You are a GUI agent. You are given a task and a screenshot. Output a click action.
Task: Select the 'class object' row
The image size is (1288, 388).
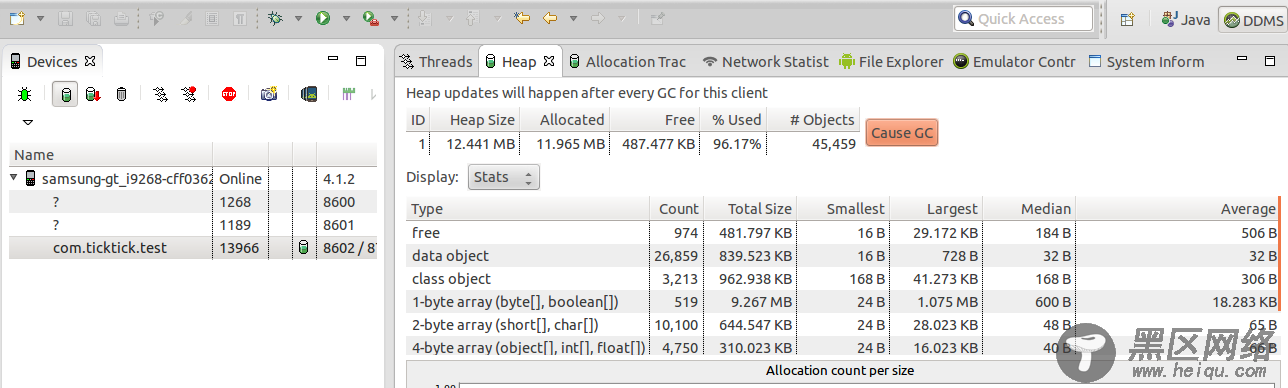(x=843, y=278)
